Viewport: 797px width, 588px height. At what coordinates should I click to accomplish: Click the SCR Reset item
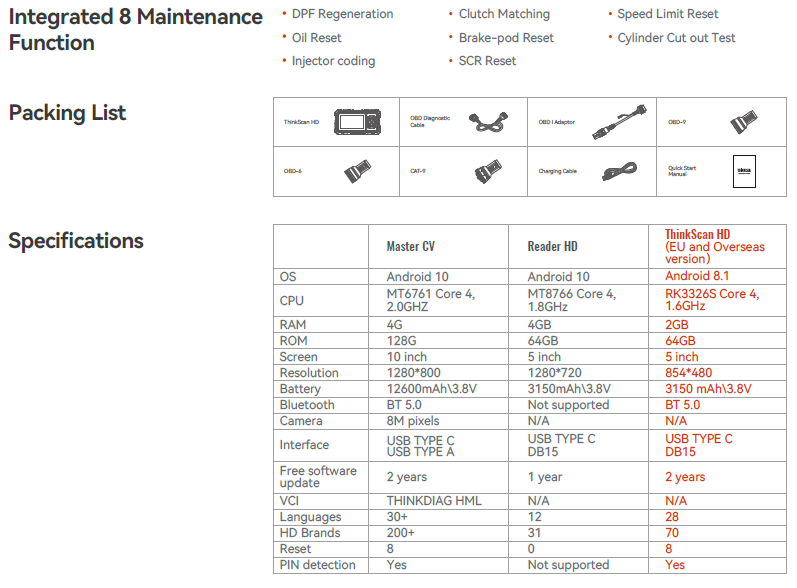coord(487,61)
